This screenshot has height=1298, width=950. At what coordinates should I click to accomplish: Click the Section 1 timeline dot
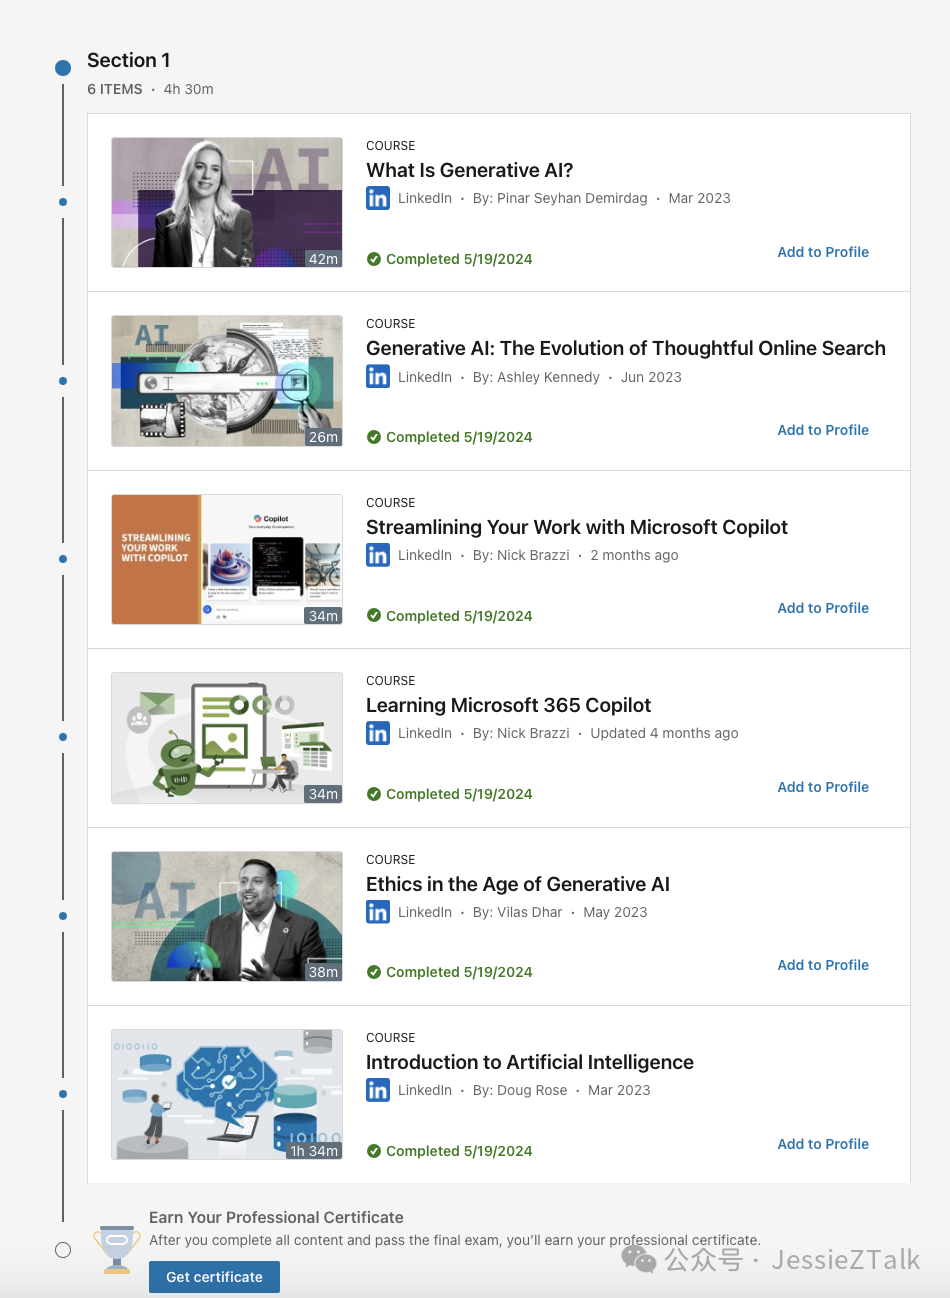63,68
